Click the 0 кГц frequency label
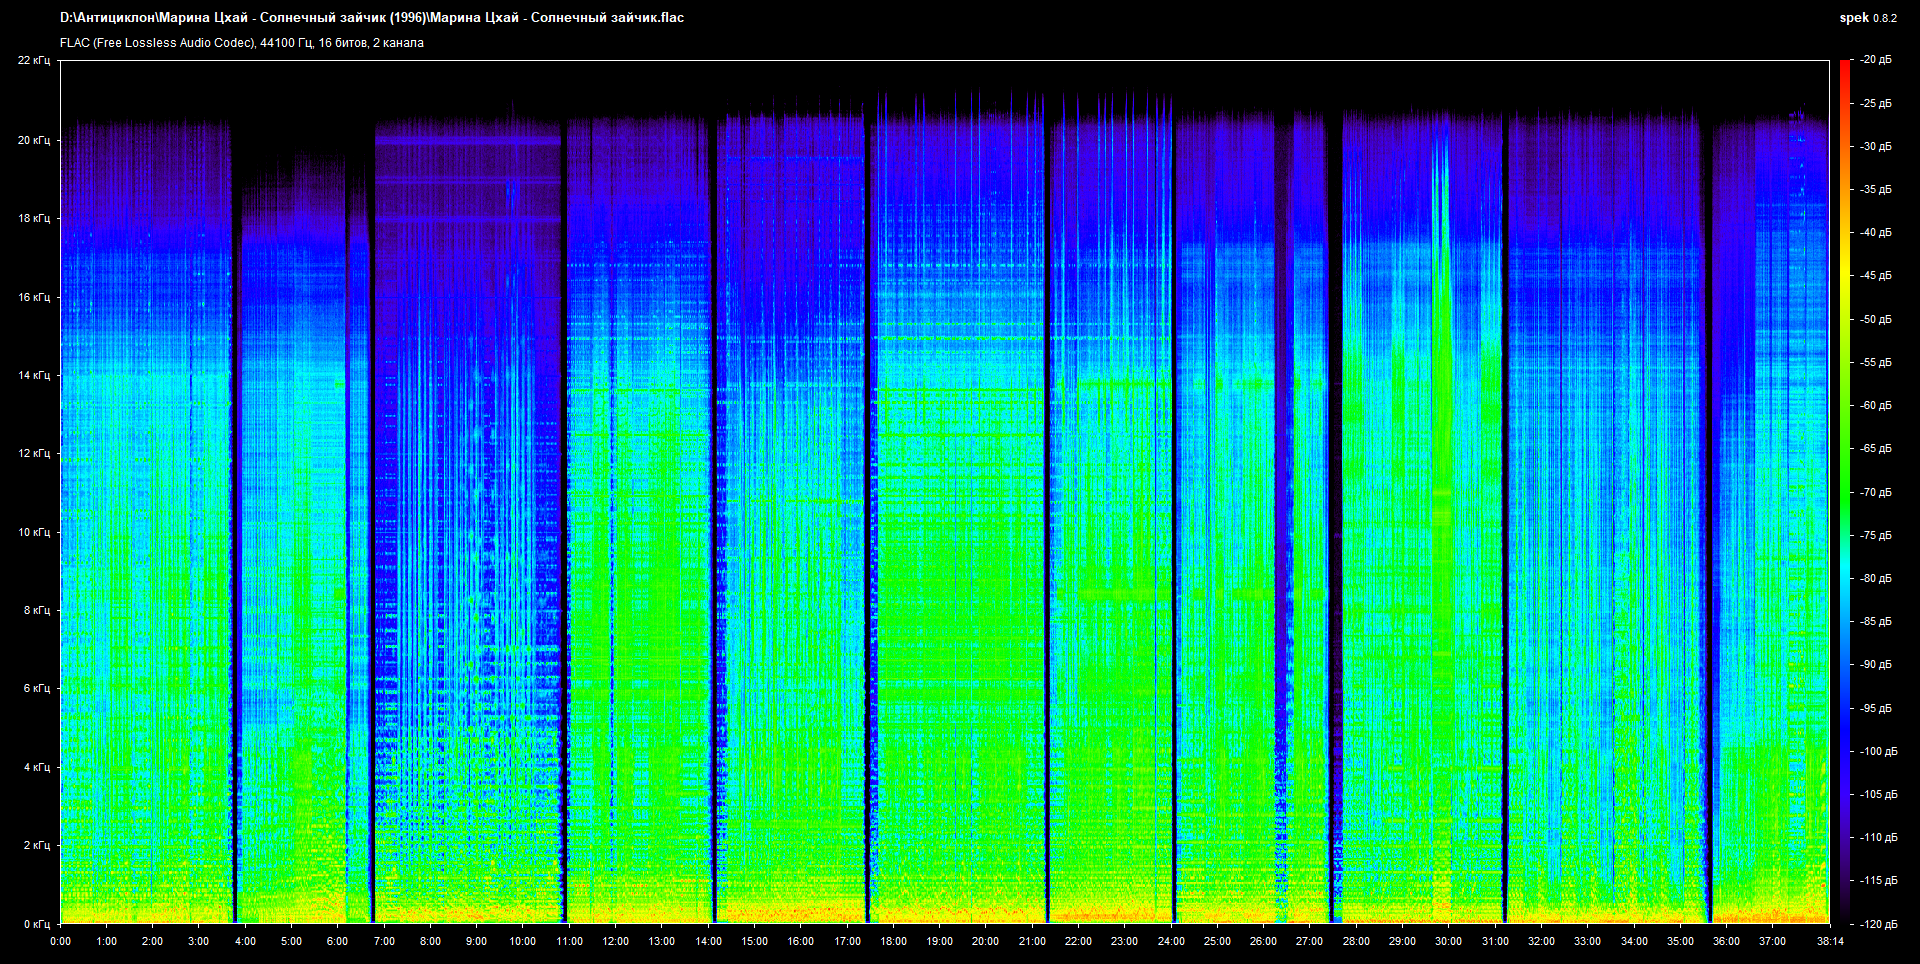Image resolution: width=1920 pixels, height=964 pixels. pos(36,924)
